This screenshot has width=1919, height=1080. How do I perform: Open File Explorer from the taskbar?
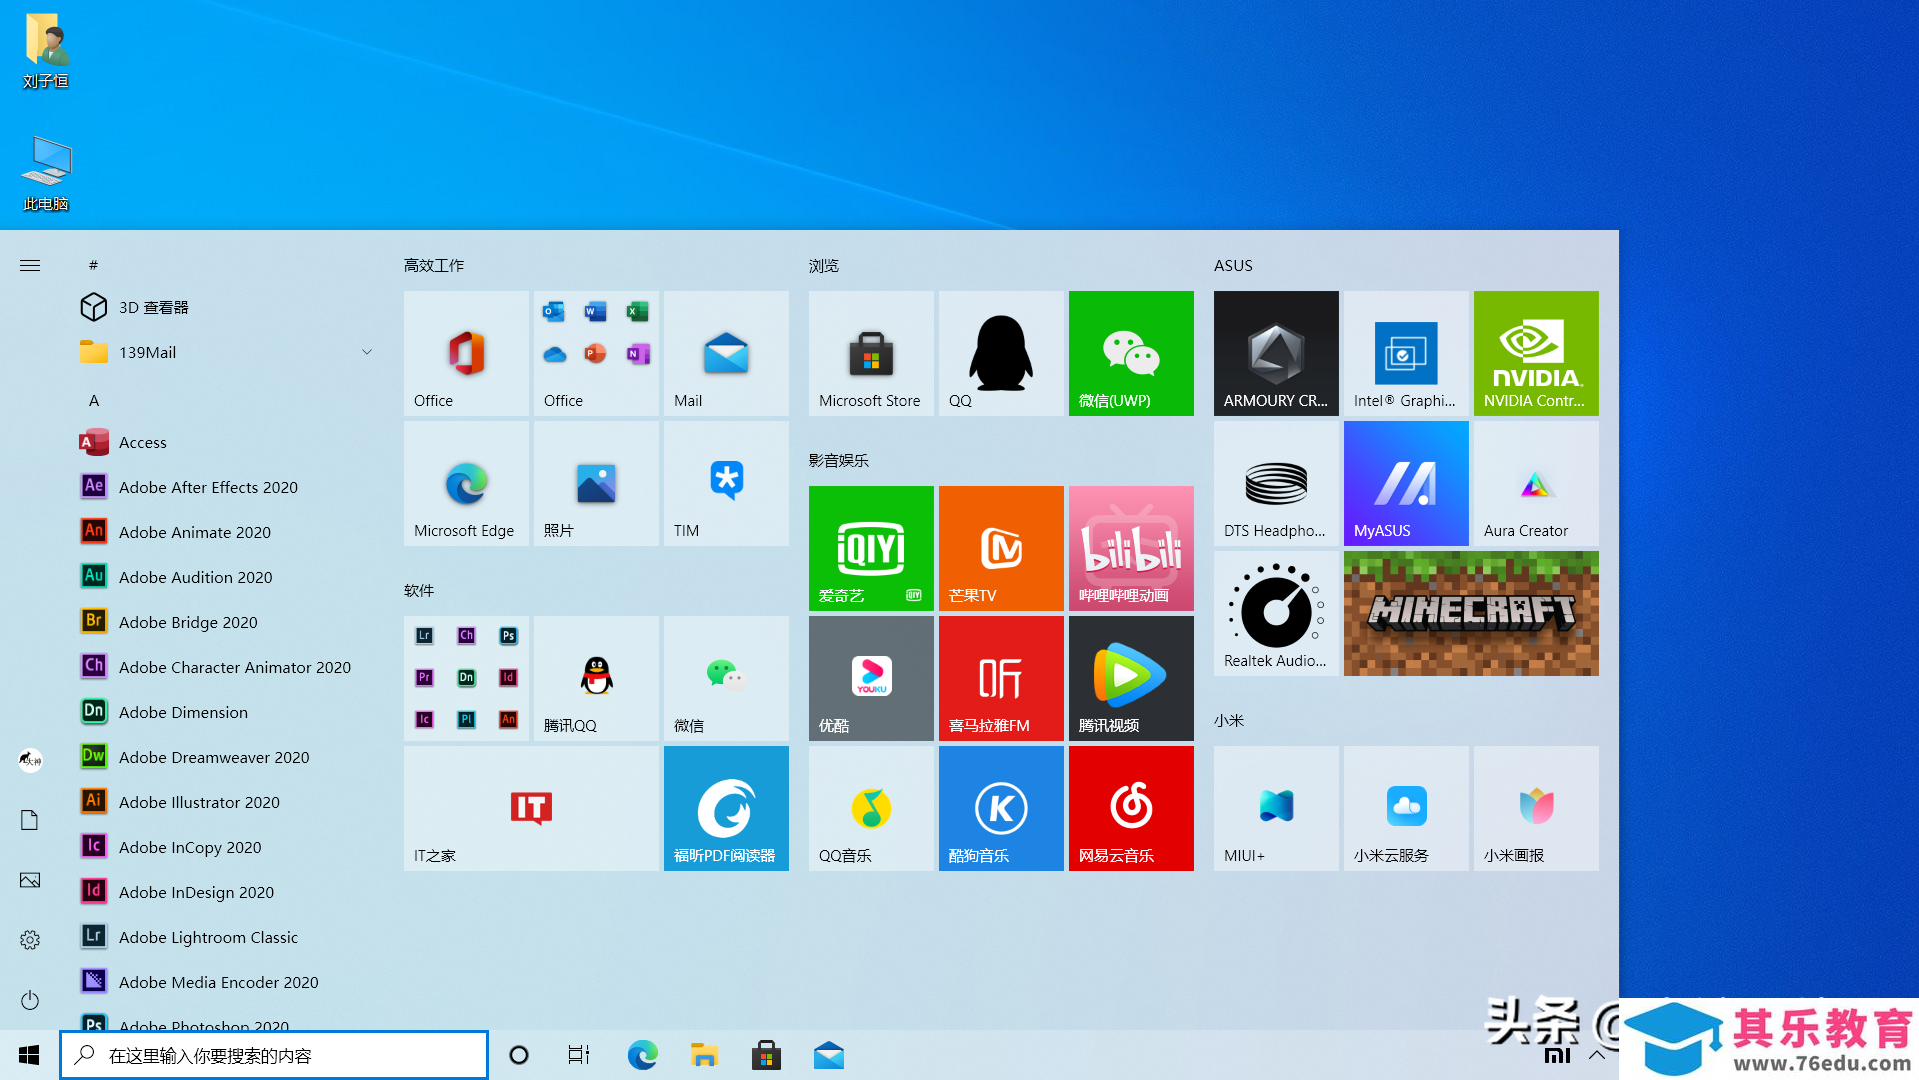point(704,1055)
